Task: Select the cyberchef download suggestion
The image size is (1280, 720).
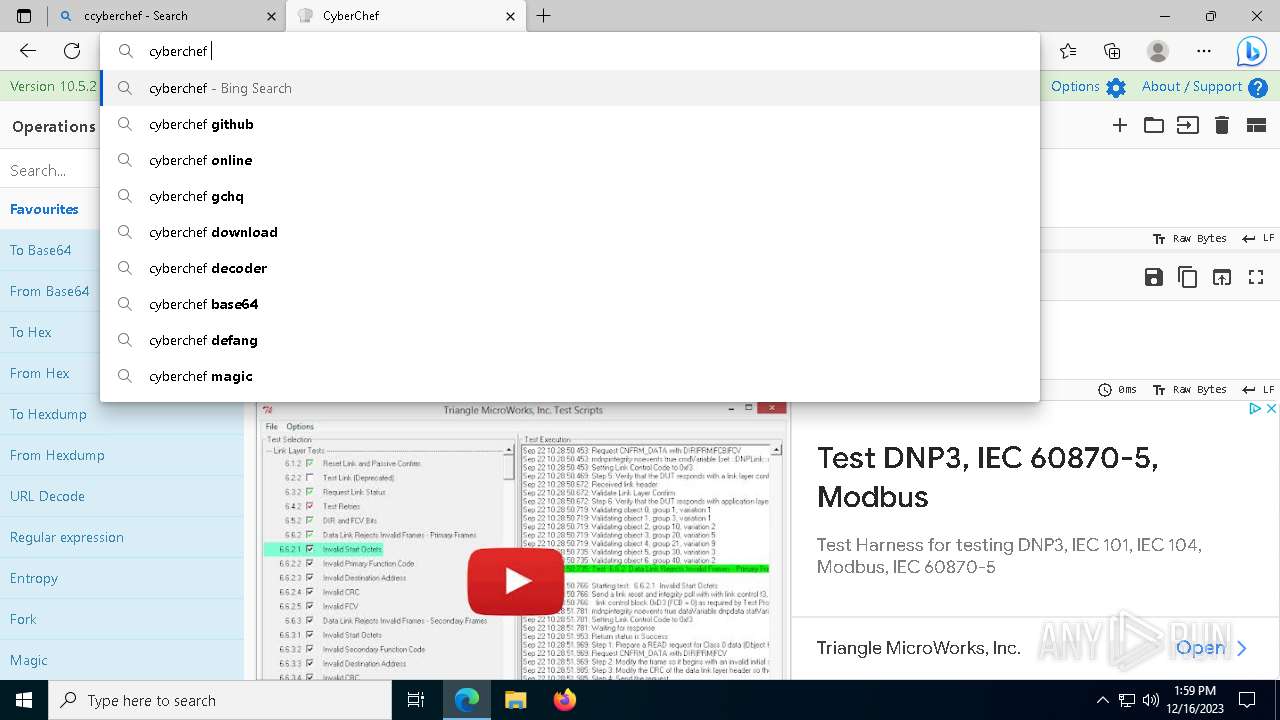Action: (x=570, y=232)
